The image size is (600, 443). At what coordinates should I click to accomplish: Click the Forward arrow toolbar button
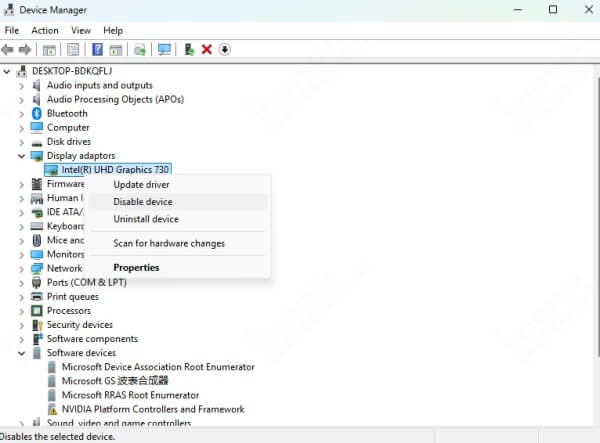click(25, 49)
